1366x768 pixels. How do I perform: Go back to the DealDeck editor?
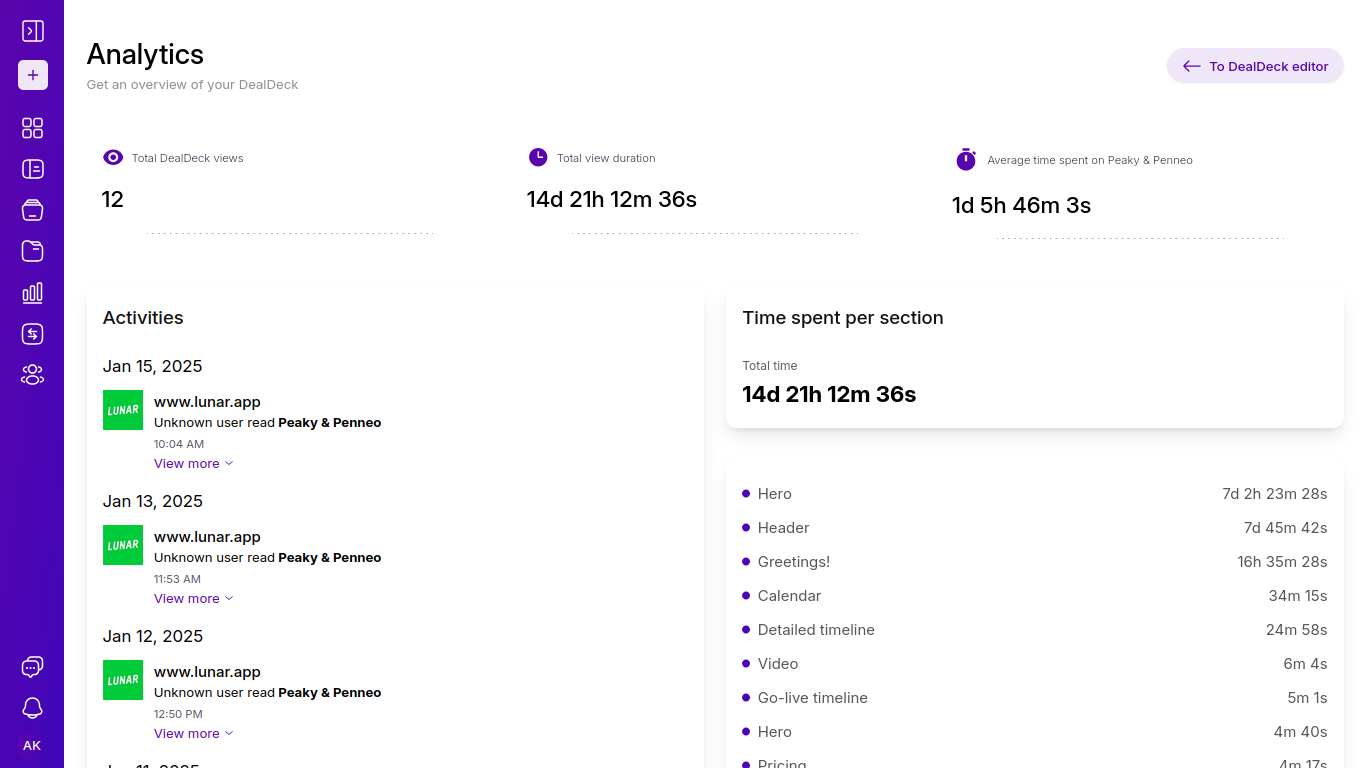click(1255, 65)
